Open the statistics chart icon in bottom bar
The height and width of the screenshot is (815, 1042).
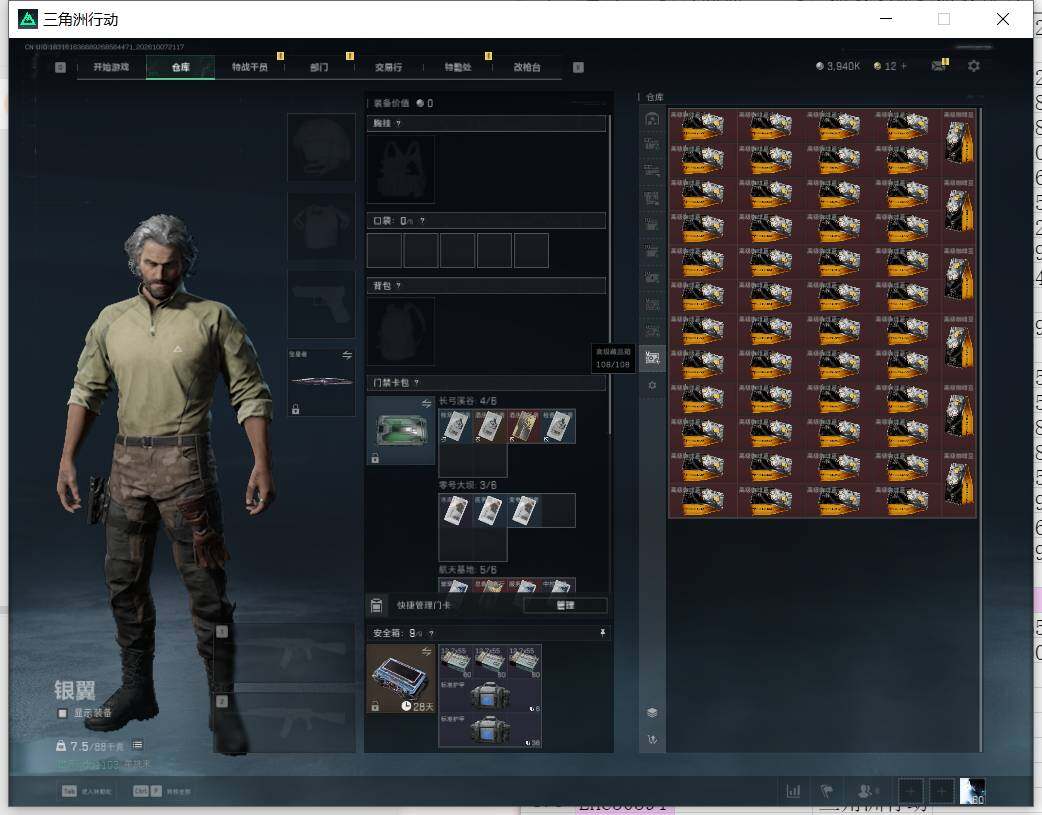pos(793,791)
